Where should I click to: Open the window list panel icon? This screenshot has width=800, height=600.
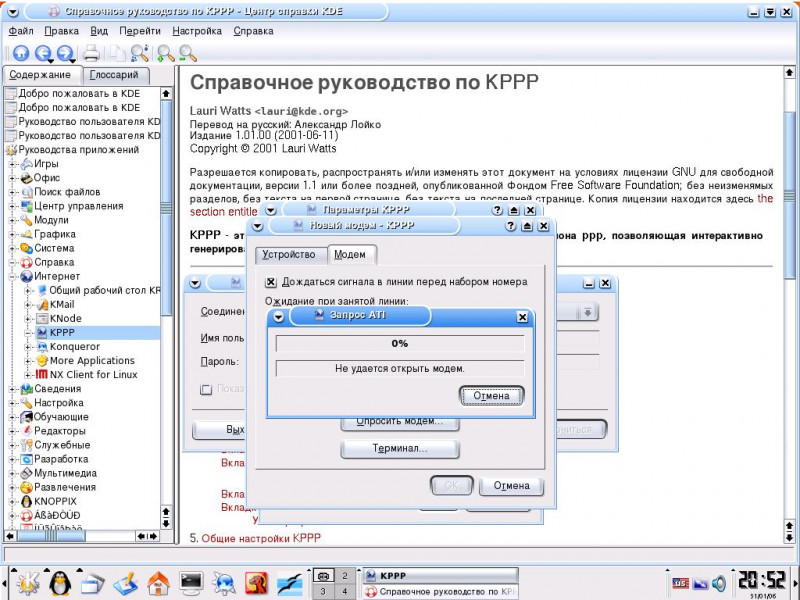coord(92,584)
